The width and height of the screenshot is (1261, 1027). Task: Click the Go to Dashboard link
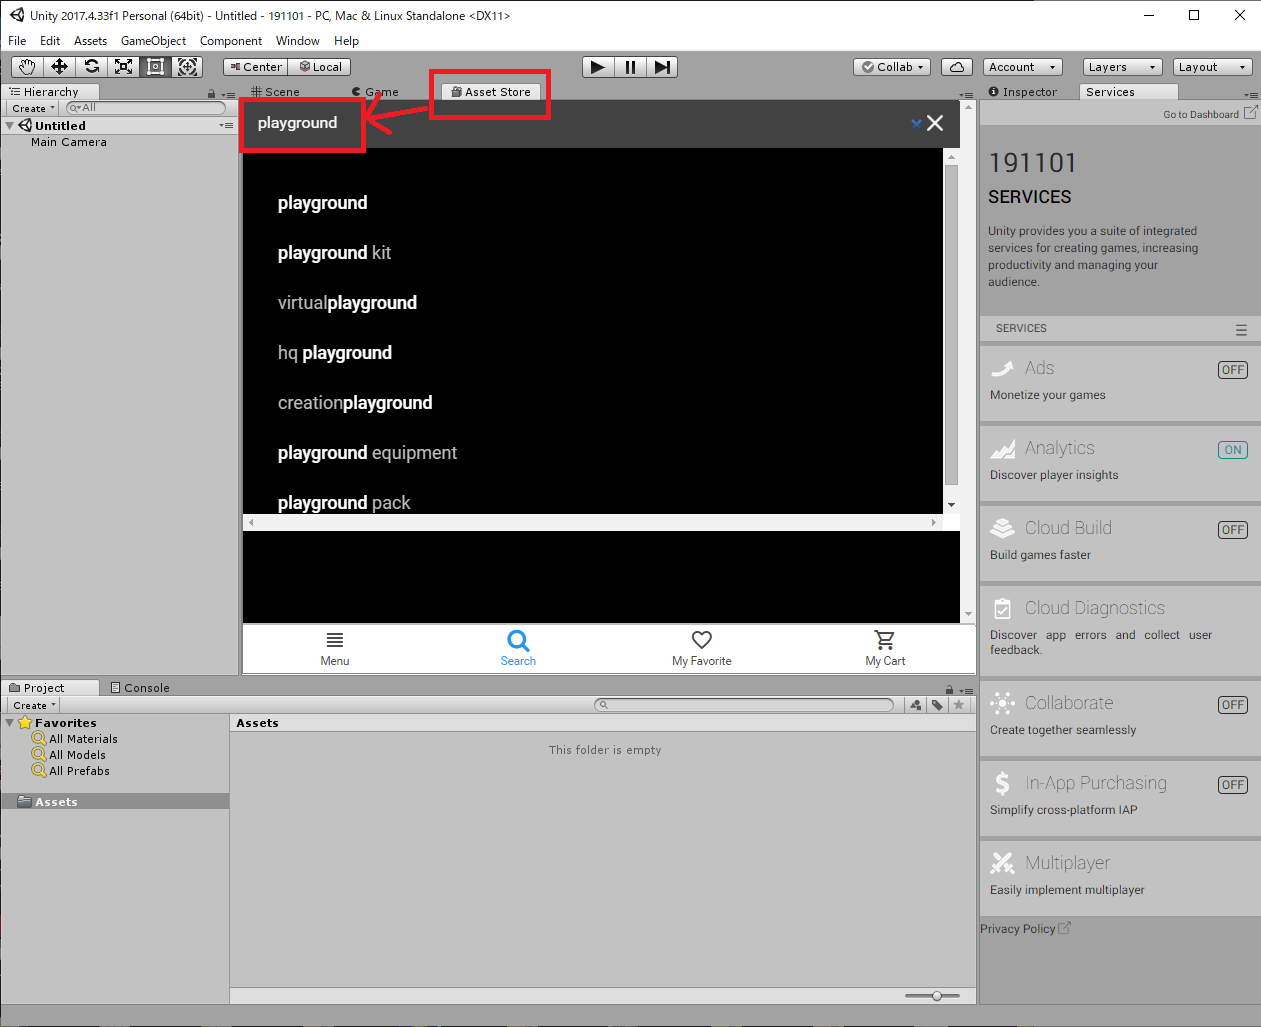pos(1209,114)
